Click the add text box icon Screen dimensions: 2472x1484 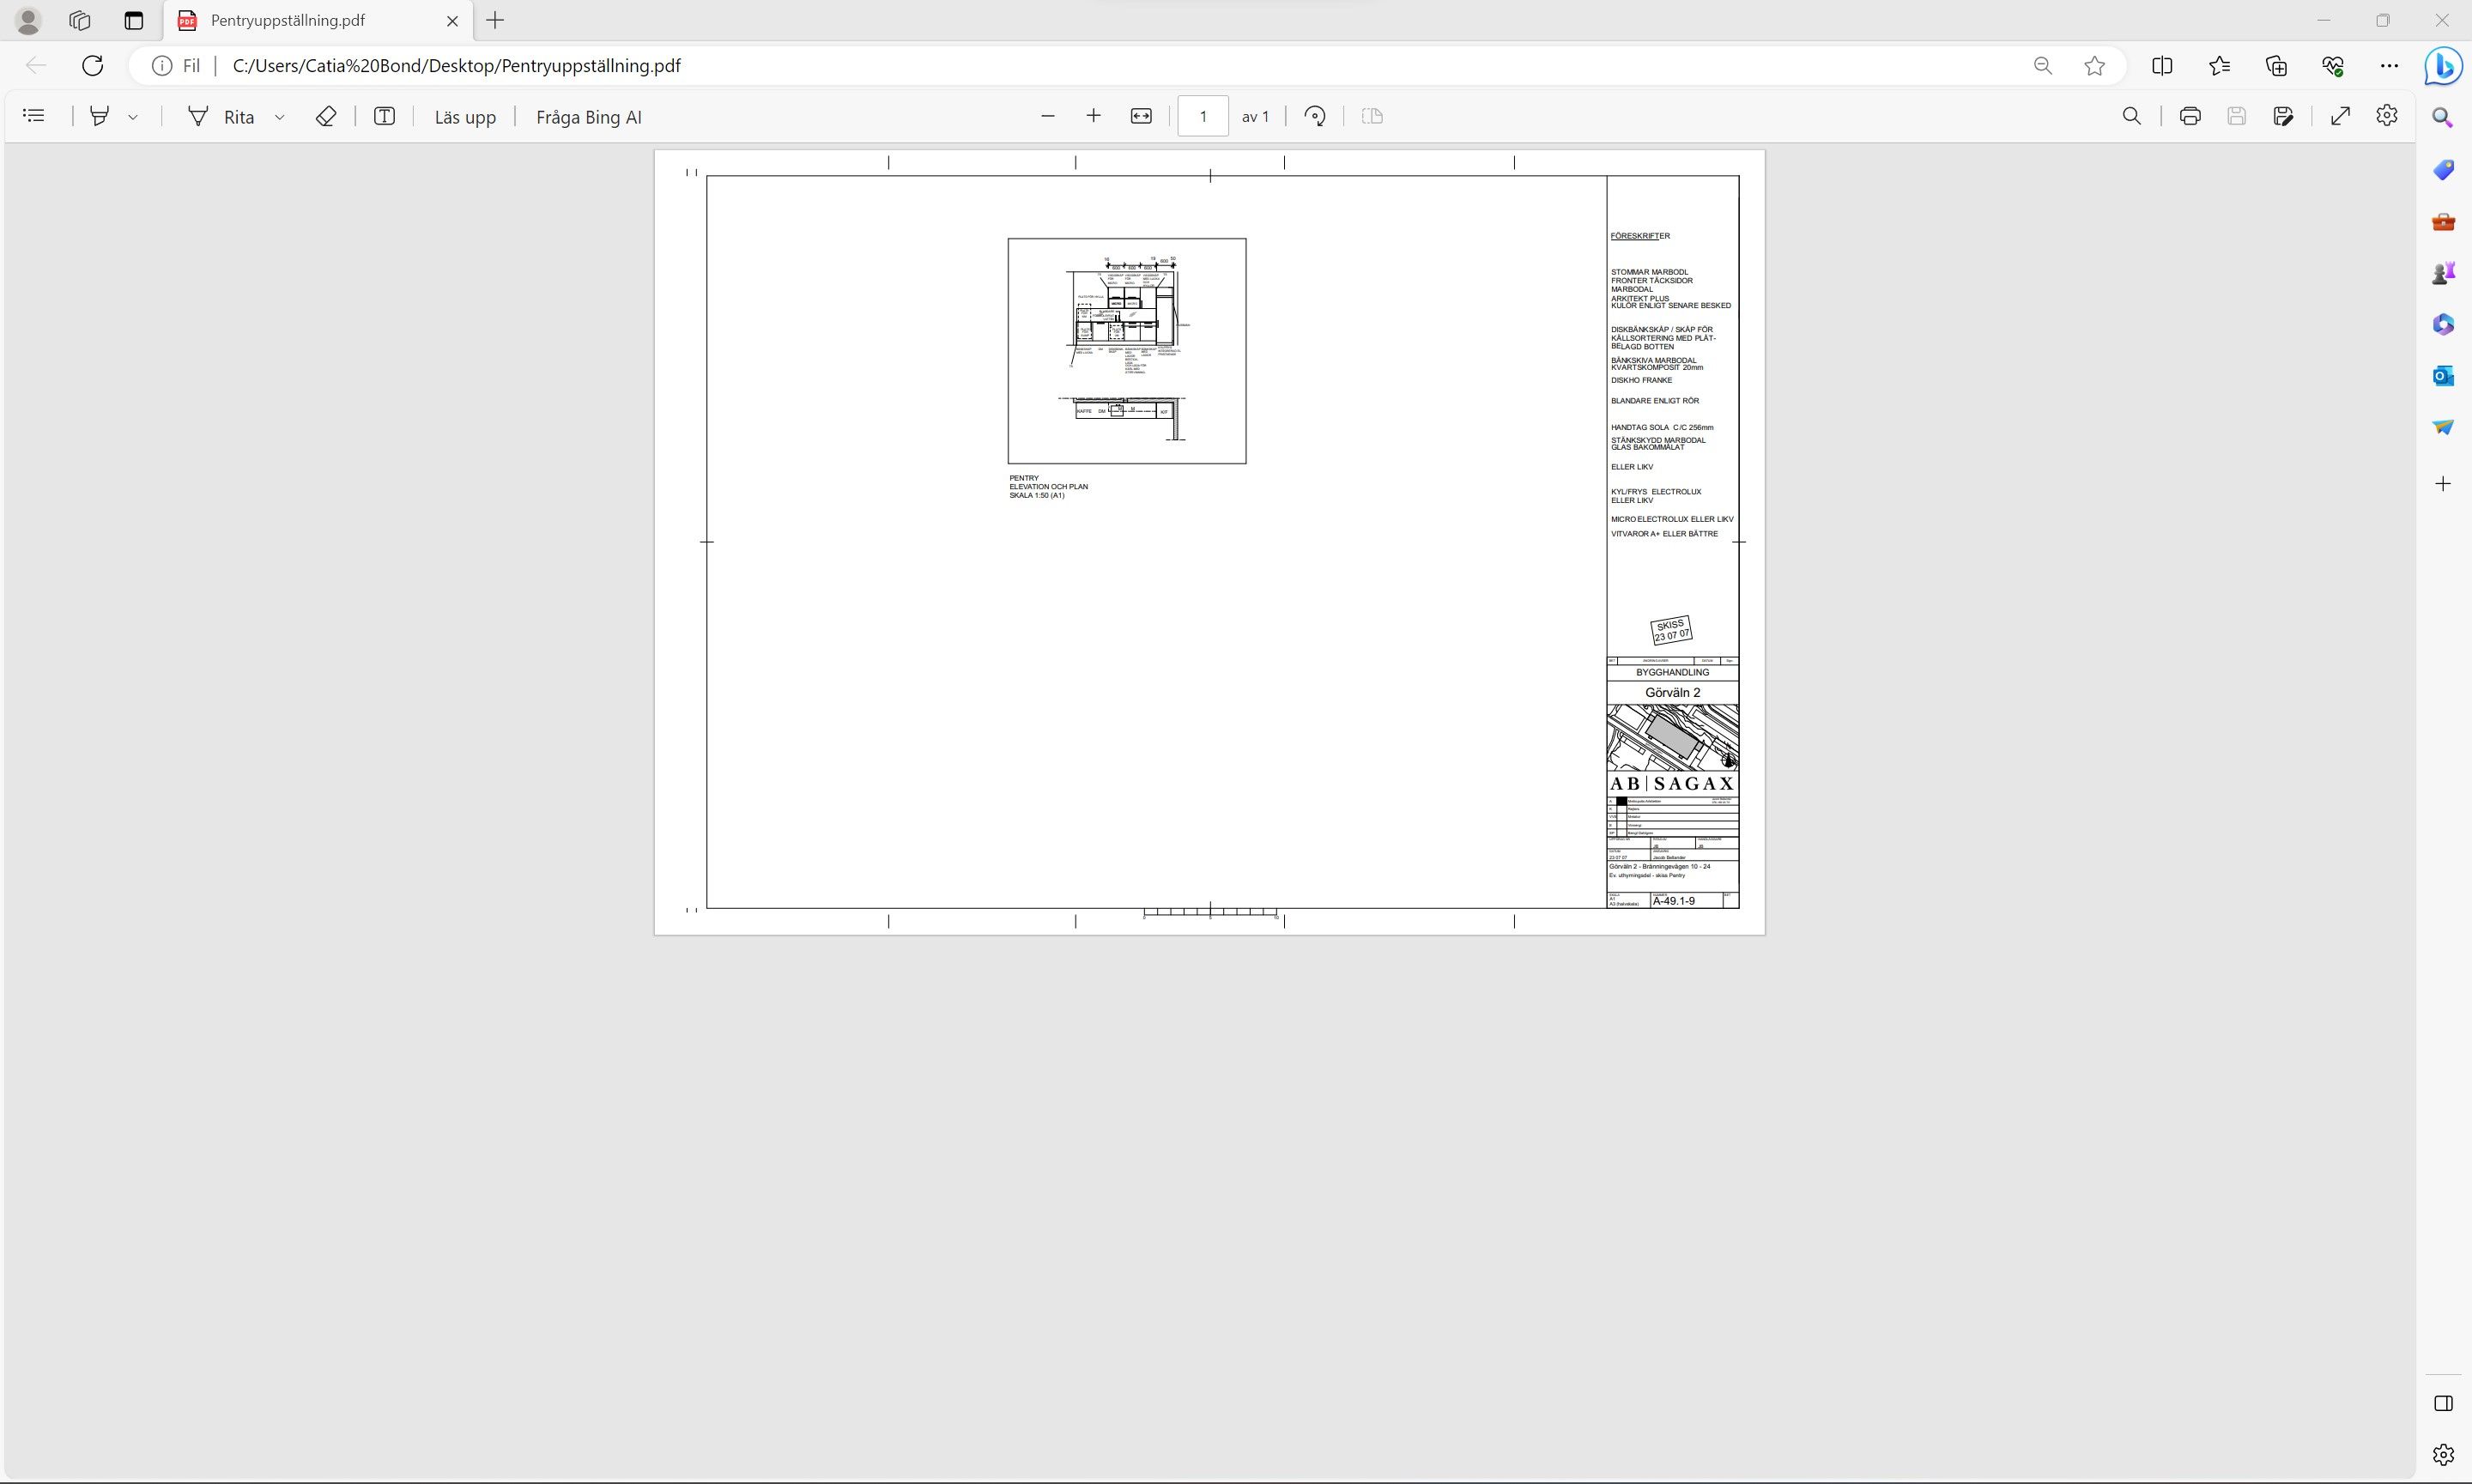(x=384, y=116)
